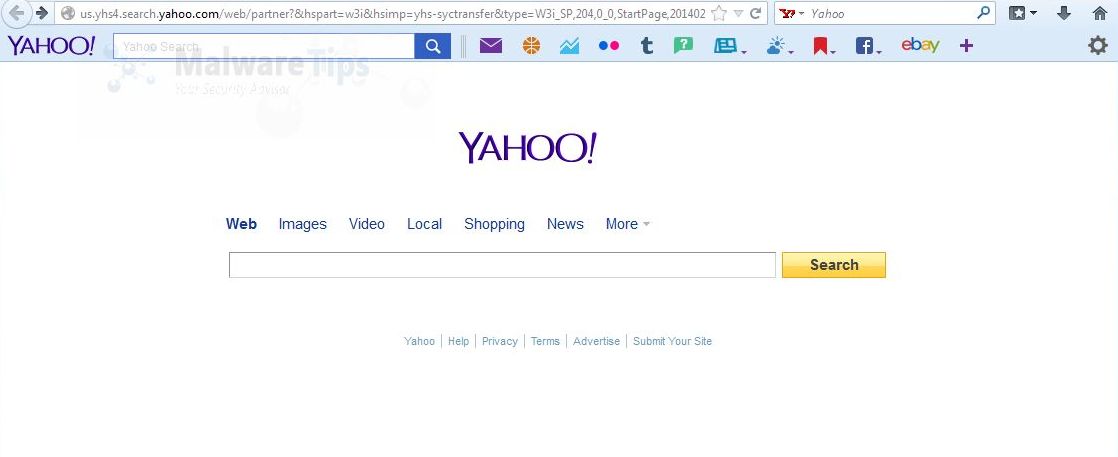Go to the browser home page icon

pos(1099,13)
